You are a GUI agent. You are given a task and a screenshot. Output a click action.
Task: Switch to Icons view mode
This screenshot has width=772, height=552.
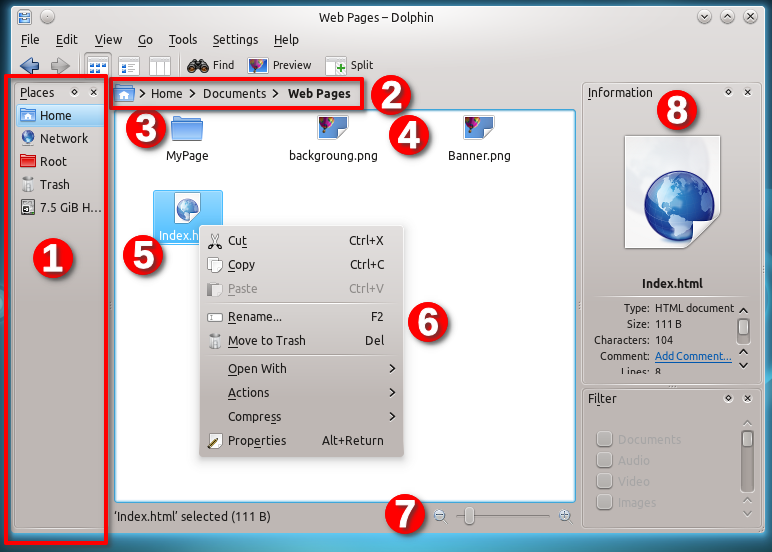pos(98,66)
